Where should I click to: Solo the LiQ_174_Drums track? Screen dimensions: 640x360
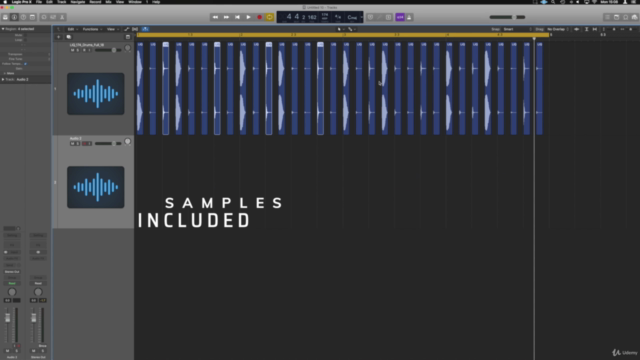click(x=78, y=50)
